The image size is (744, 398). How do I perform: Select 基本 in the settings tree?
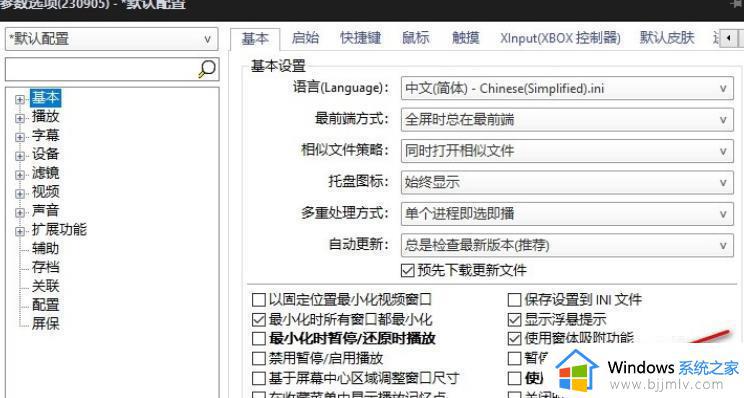pyautogui.click(x=46, y=98)
